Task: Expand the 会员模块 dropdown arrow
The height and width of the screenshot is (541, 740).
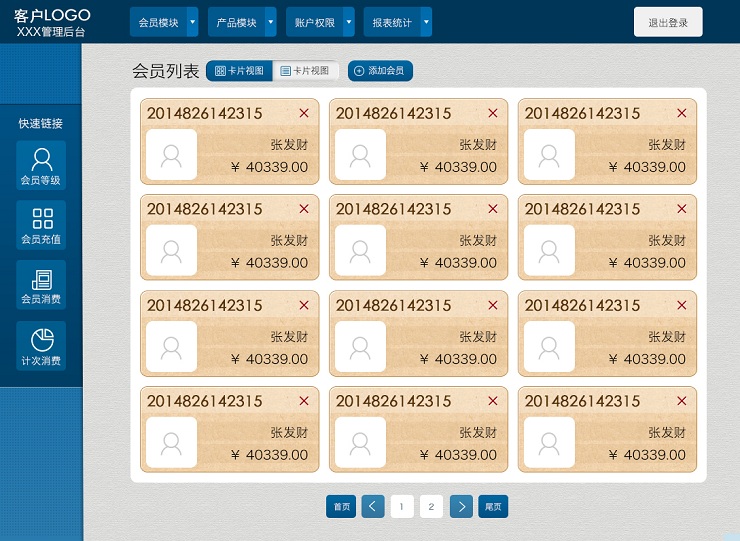Action: [x=193, y=22]
